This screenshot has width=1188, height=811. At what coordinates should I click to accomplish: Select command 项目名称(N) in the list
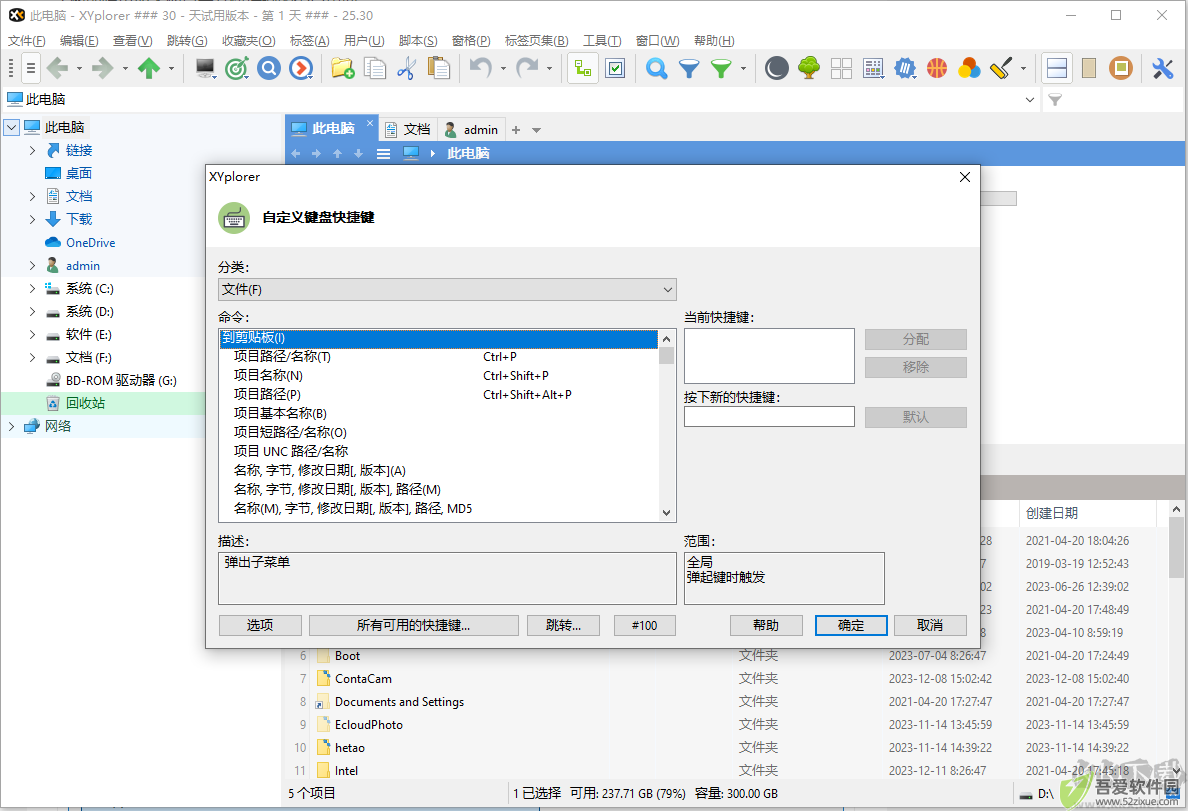point(439,376)
